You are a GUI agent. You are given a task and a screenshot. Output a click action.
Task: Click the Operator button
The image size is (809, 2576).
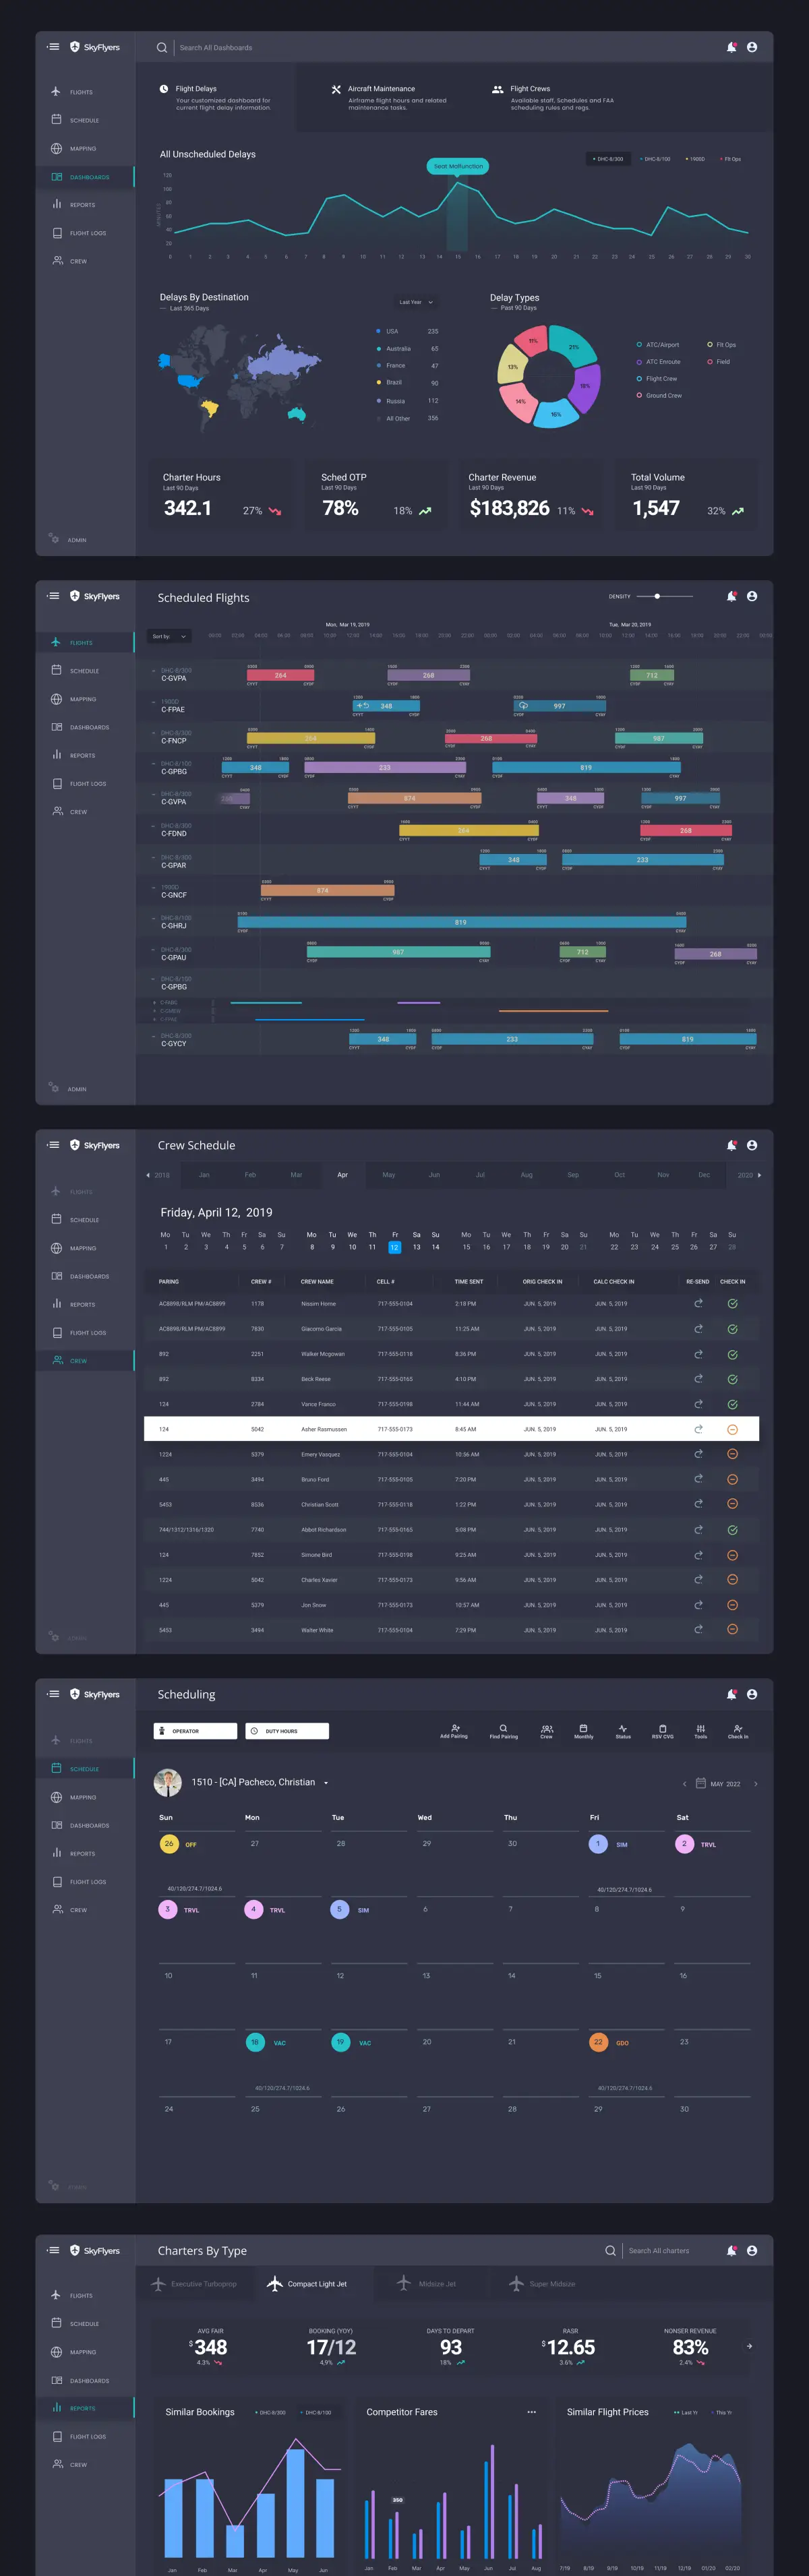point(195,1730)
